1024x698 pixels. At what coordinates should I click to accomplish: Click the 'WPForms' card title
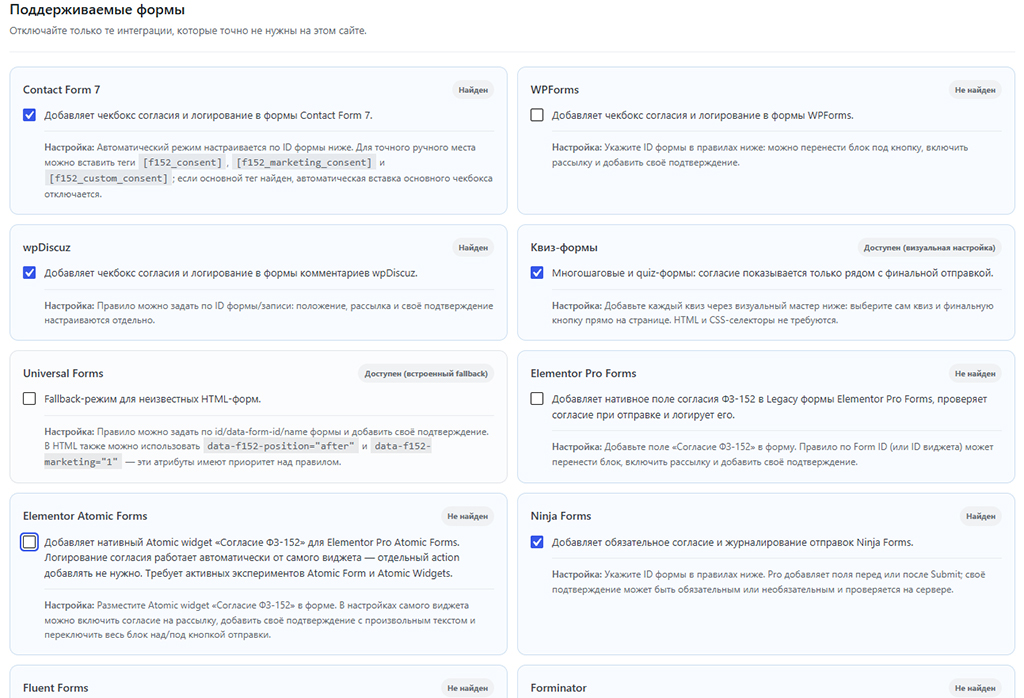(x=554, y=89)
